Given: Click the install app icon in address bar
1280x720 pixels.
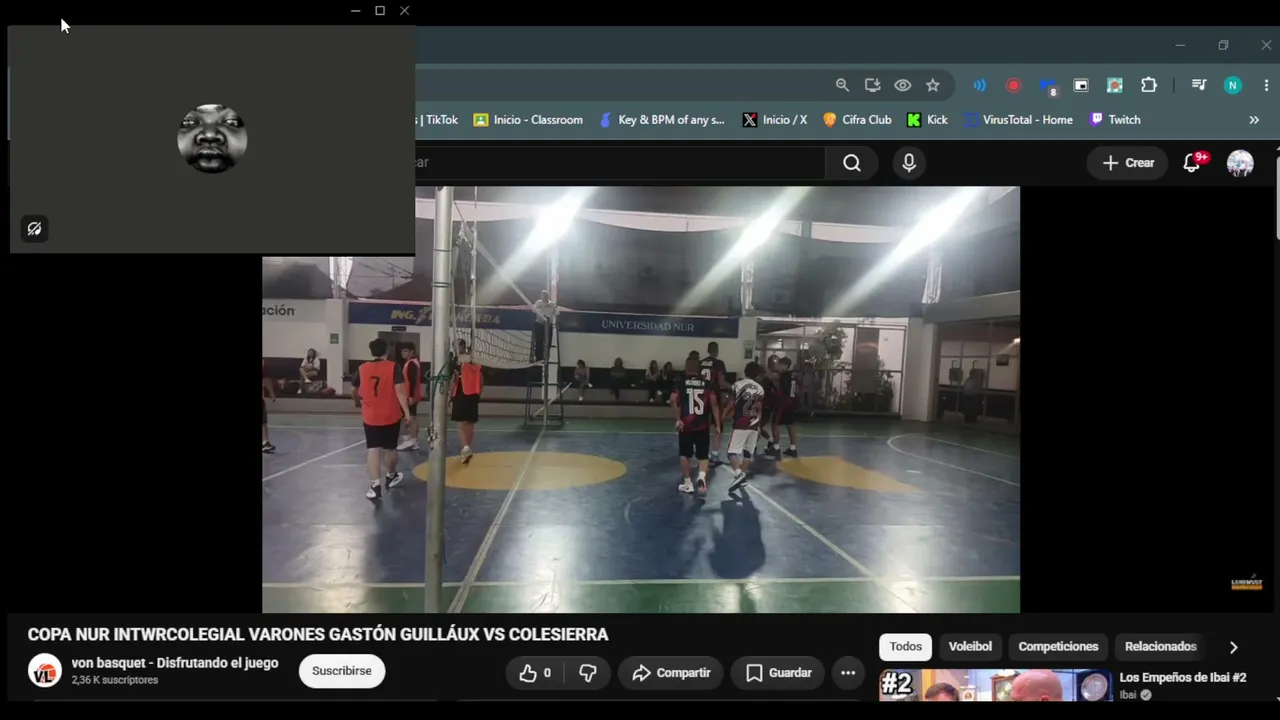Looking at the screenshot, I should pyautogui.click(x=872, y=85).
